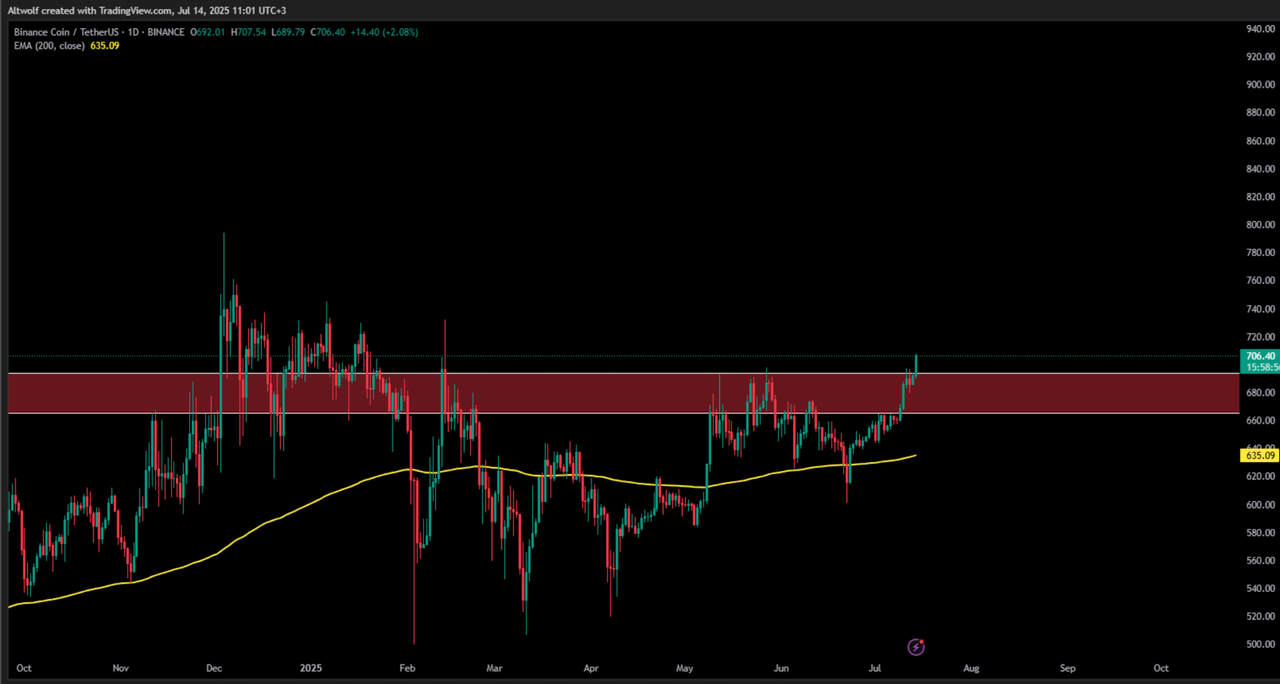Click the 540.00 price axis label
The height and width of the screenshot is (684, 1280).
coord(1260,589)
